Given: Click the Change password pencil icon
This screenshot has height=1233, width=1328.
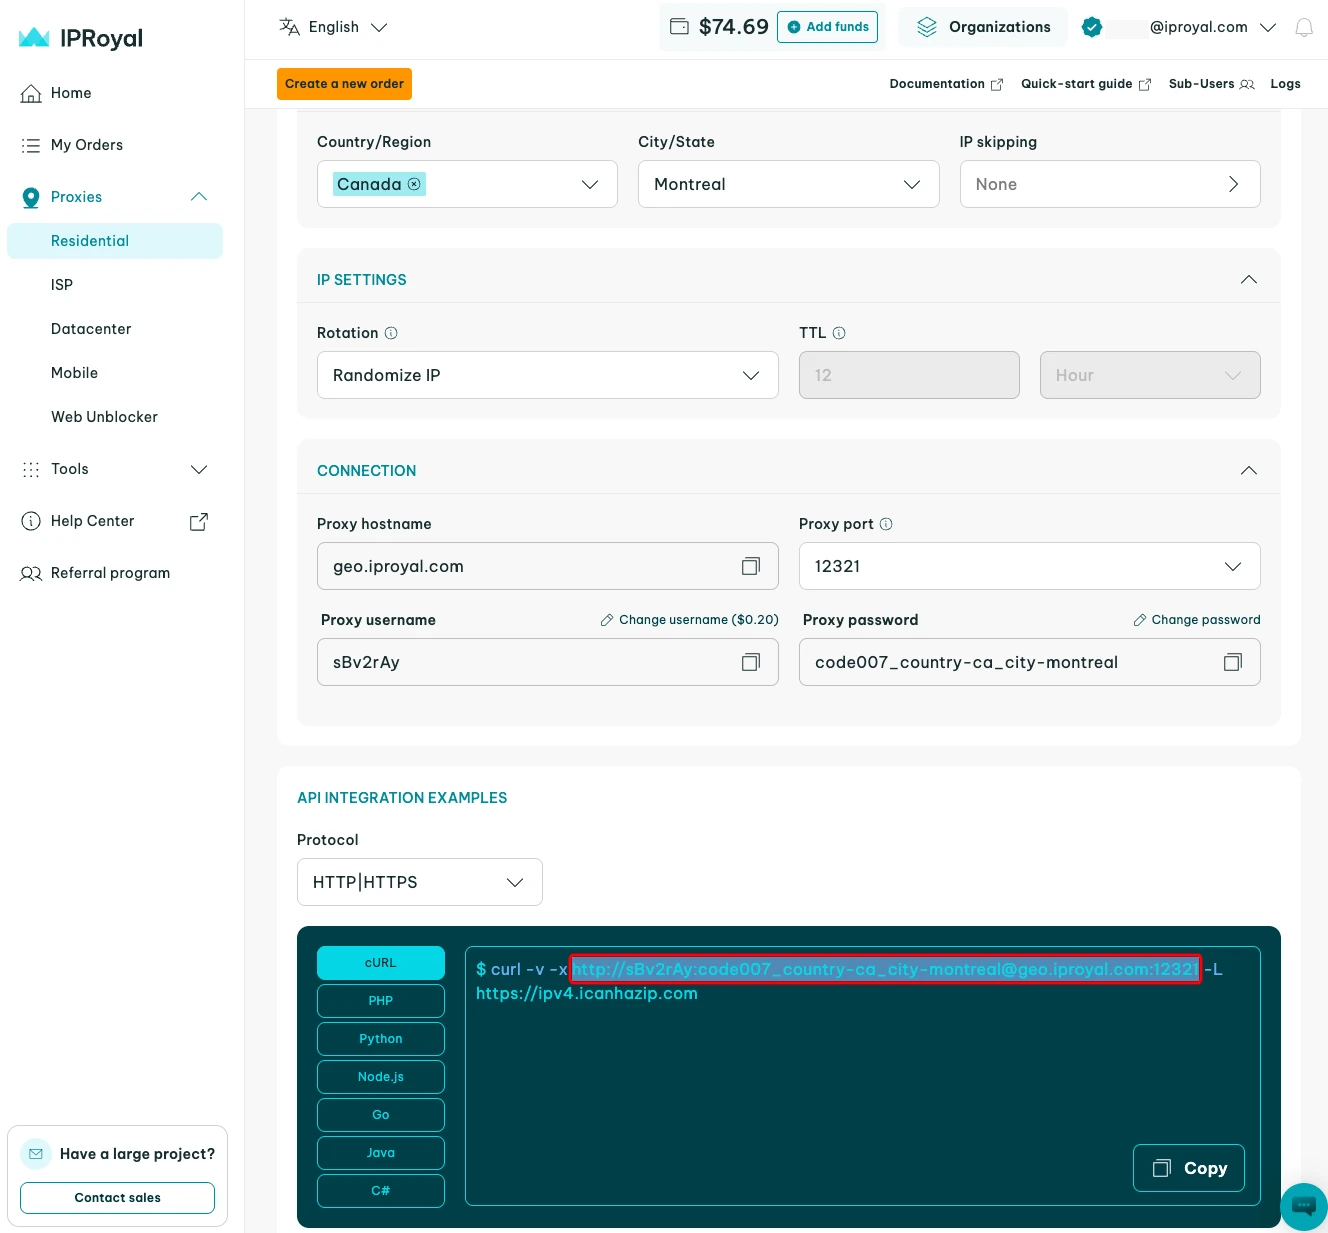Looking at the screenshot, I should coord(1140,620).
